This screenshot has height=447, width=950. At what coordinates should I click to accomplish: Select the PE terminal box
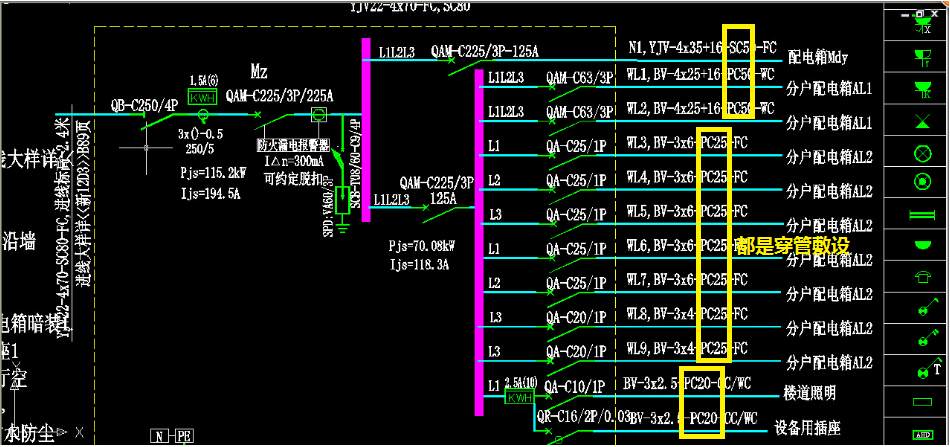tap(184, 435)
